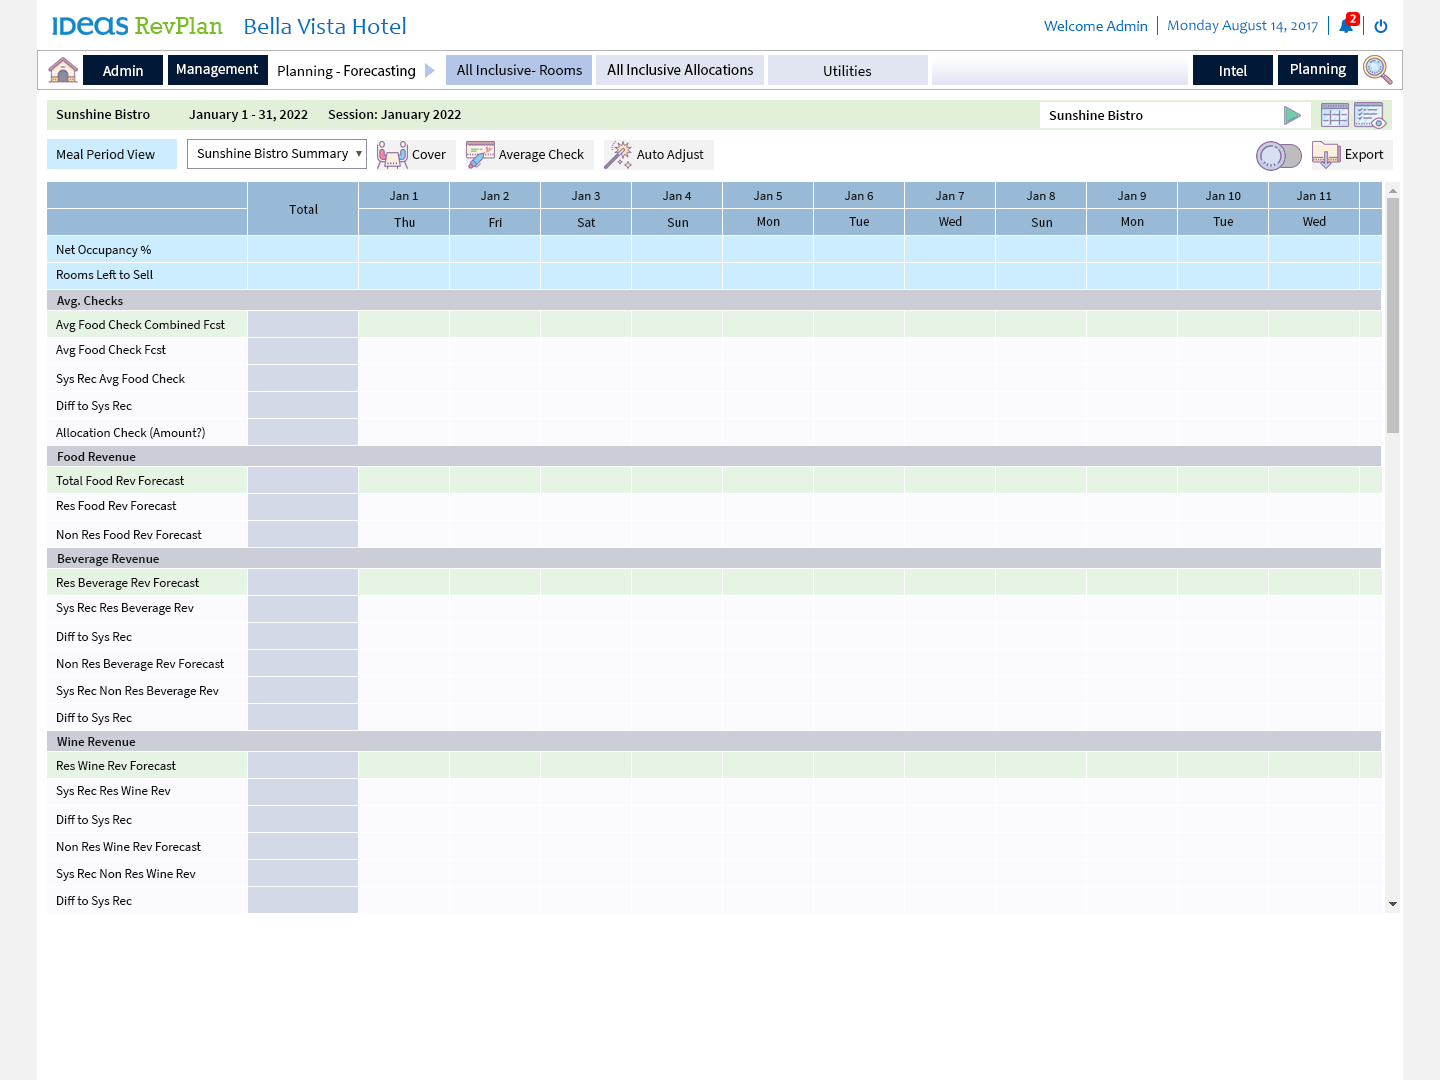Viewport: 1440px width, 1080px height.
Task: Toggle the switch beside Export
Action: (x=1278, y=155)
